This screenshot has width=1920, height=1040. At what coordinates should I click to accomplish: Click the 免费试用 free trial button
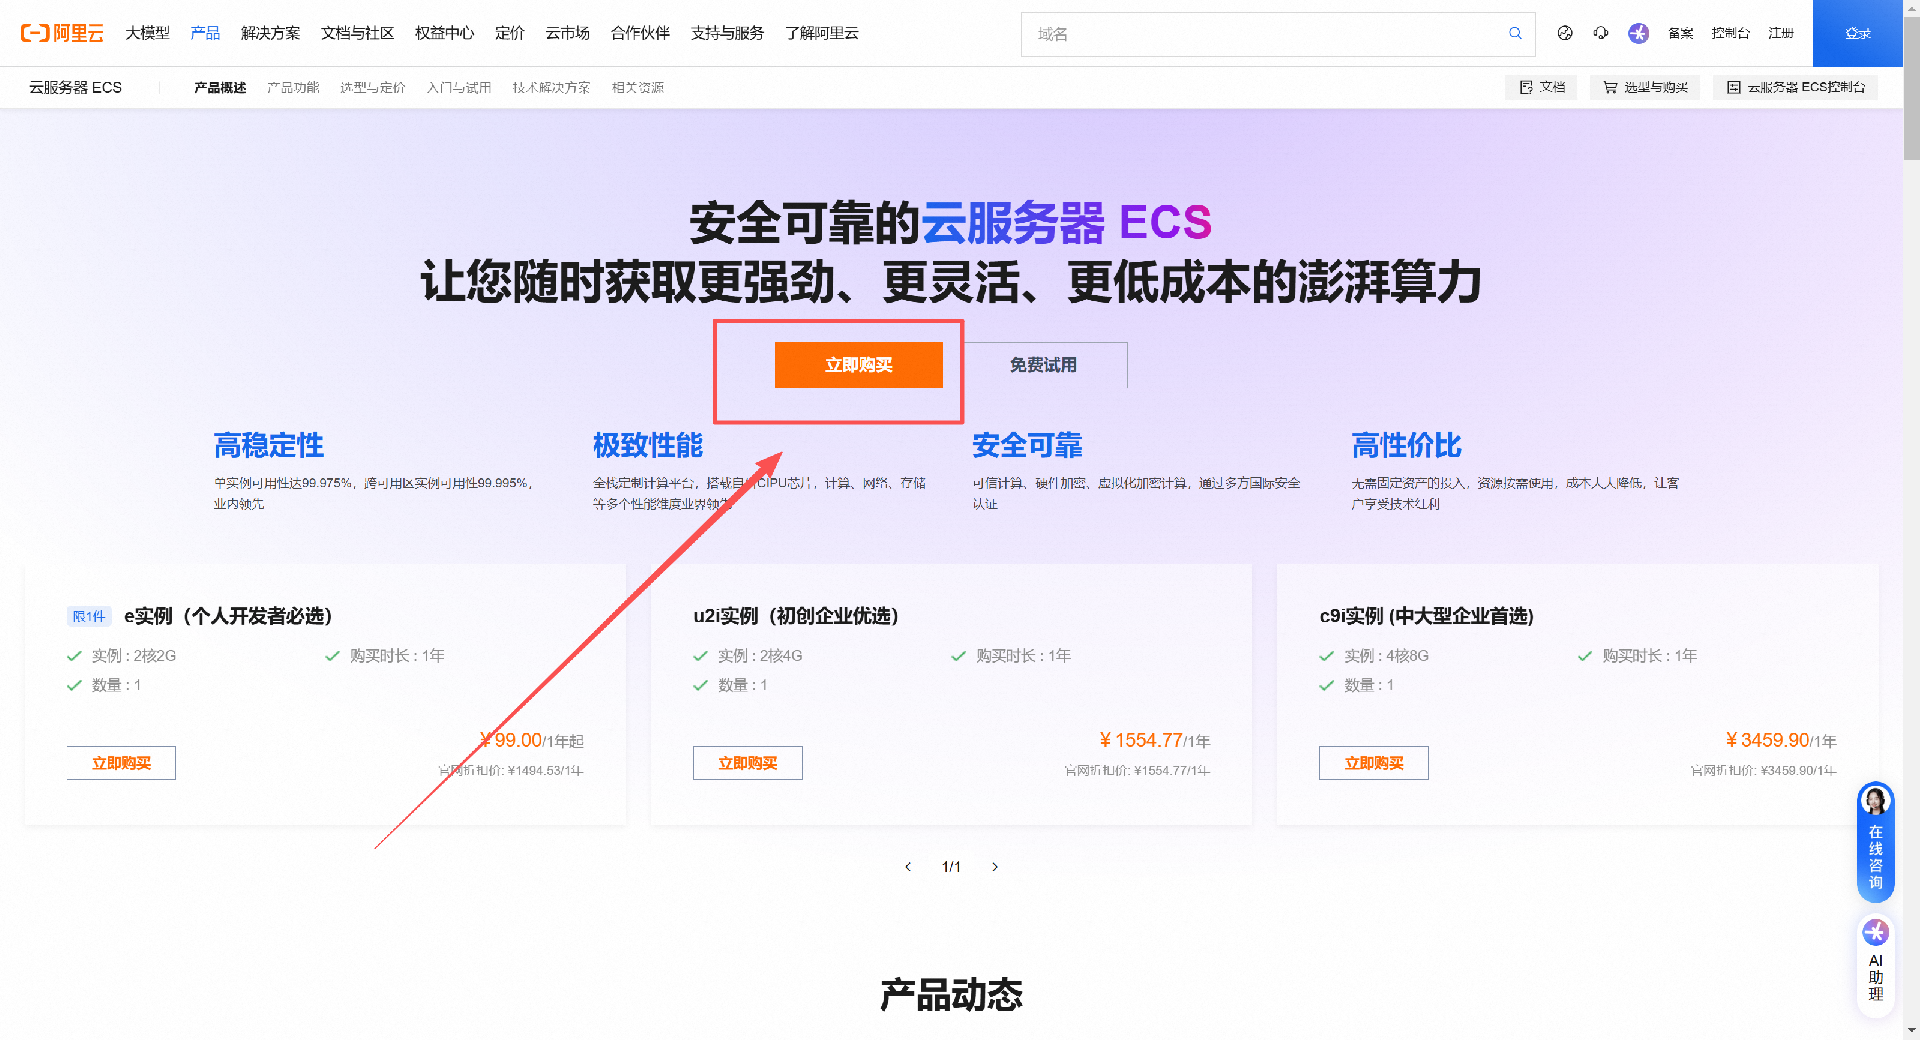(1043, 365)
